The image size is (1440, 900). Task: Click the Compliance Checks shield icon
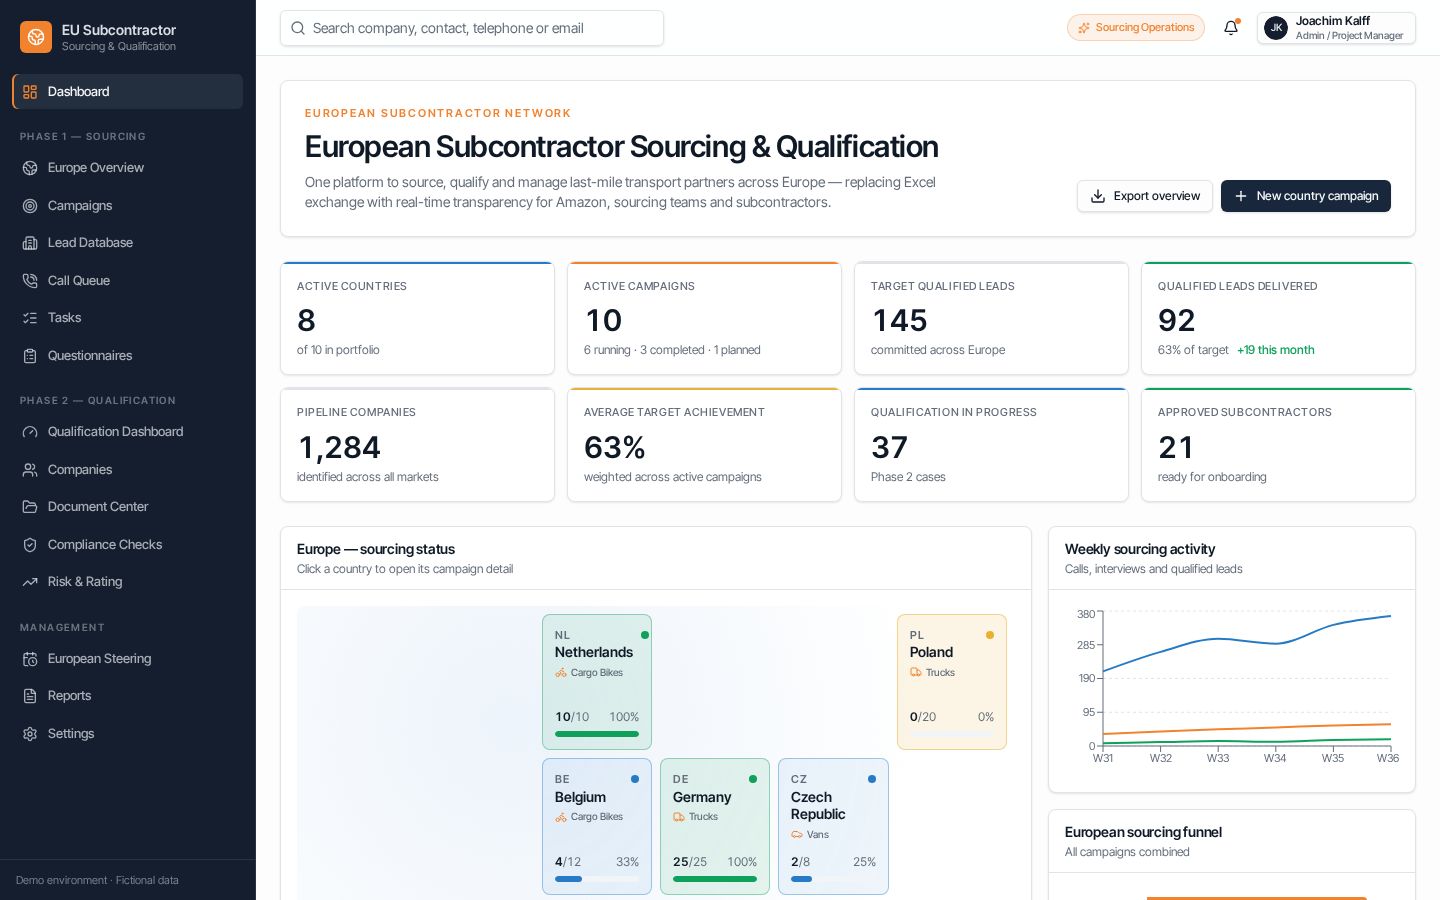30,545
